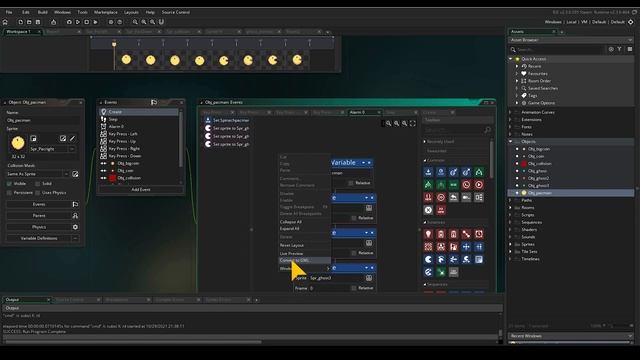This screenshot has width=640, height=360.
Task: Click the Add Event button
Action: pos(141,190)
